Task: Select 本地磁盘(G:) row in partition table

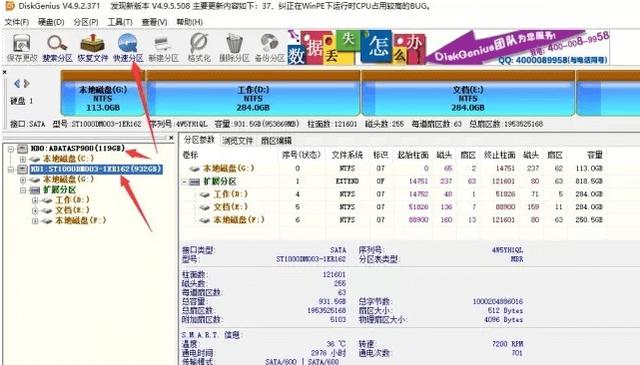Action: click(393, 168)
